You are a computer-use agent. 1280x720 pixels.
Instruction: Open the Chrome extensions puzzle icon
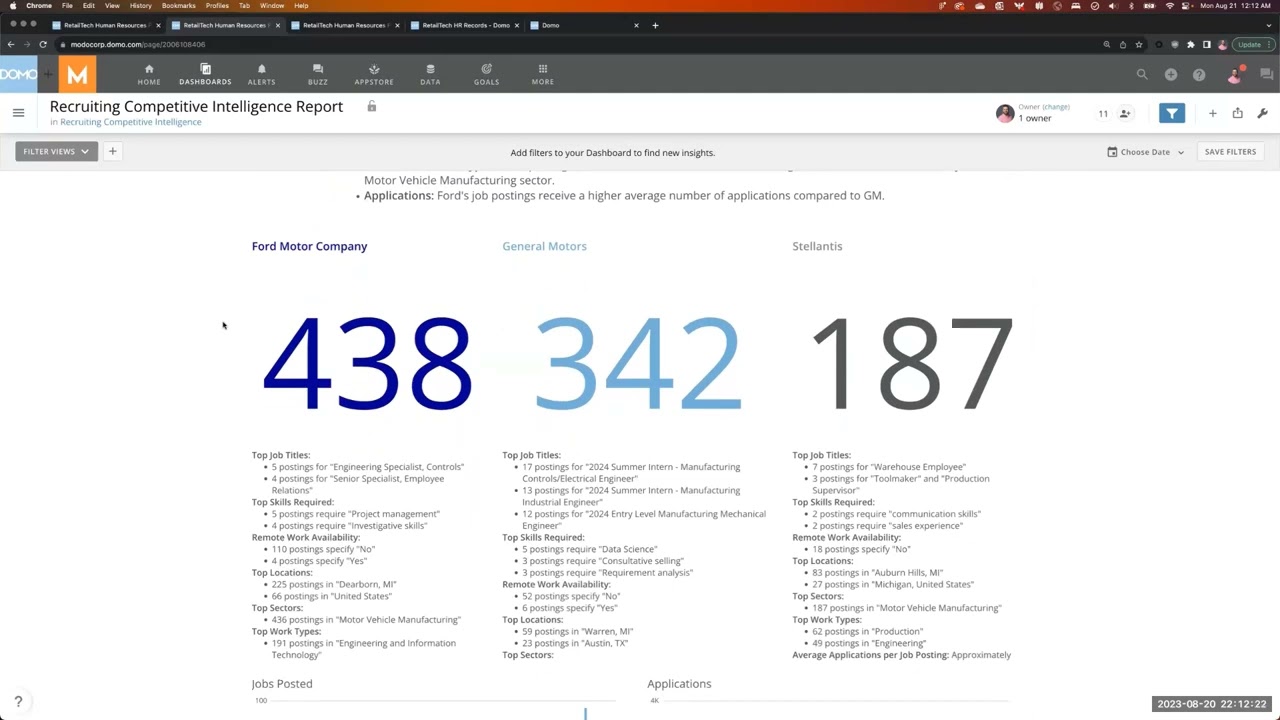pos(1190,44)
